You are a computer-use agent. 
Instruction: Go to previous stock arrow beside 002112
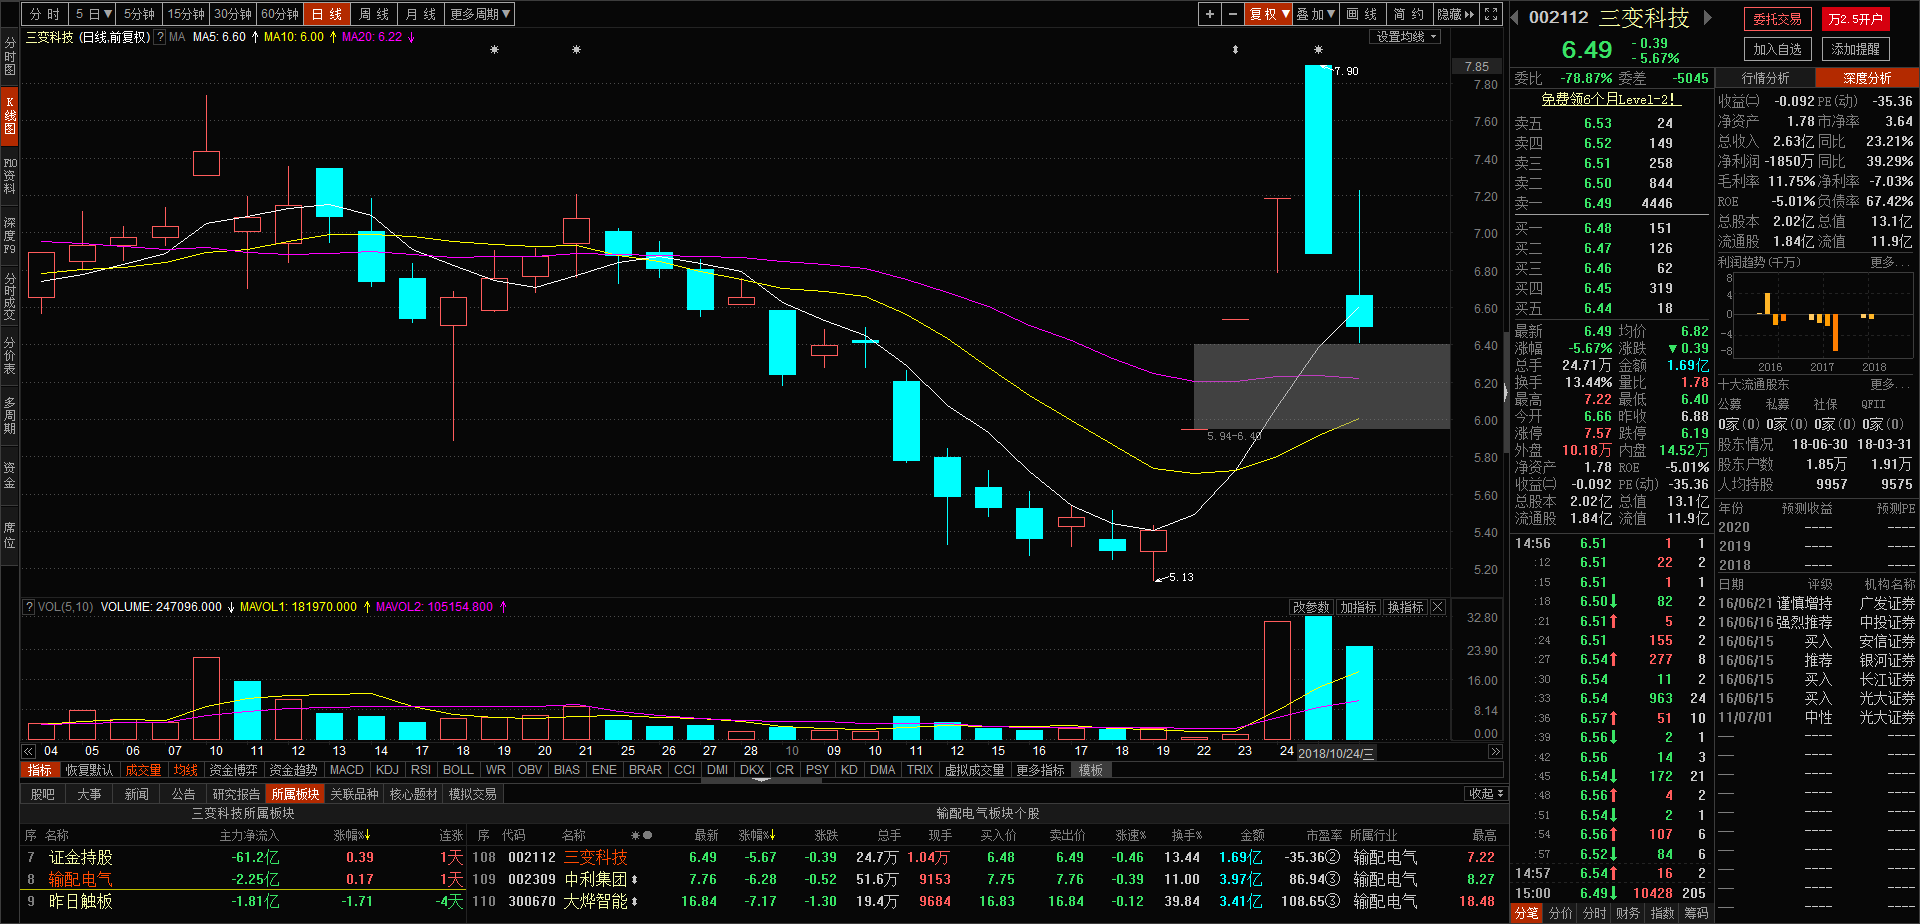[1515, 17]
